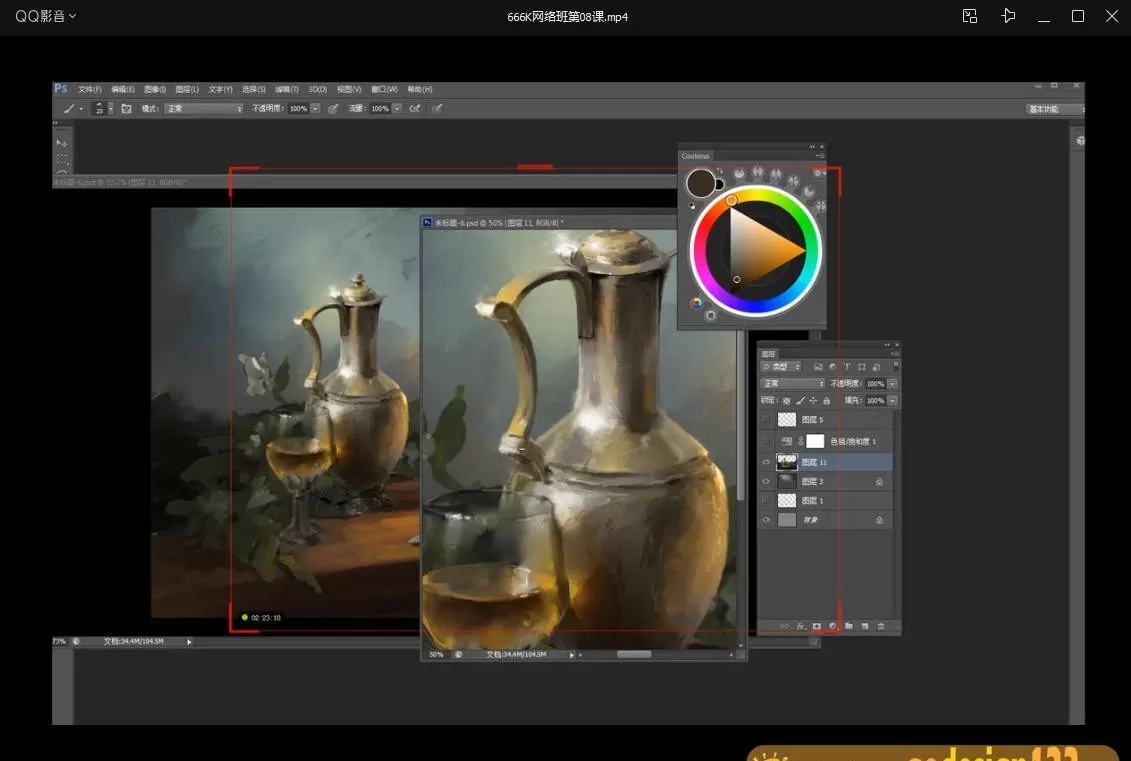Screen dimensions: 1131x761
Task: Click the airbrush build-up icon
Action: [x=412, y=108]
